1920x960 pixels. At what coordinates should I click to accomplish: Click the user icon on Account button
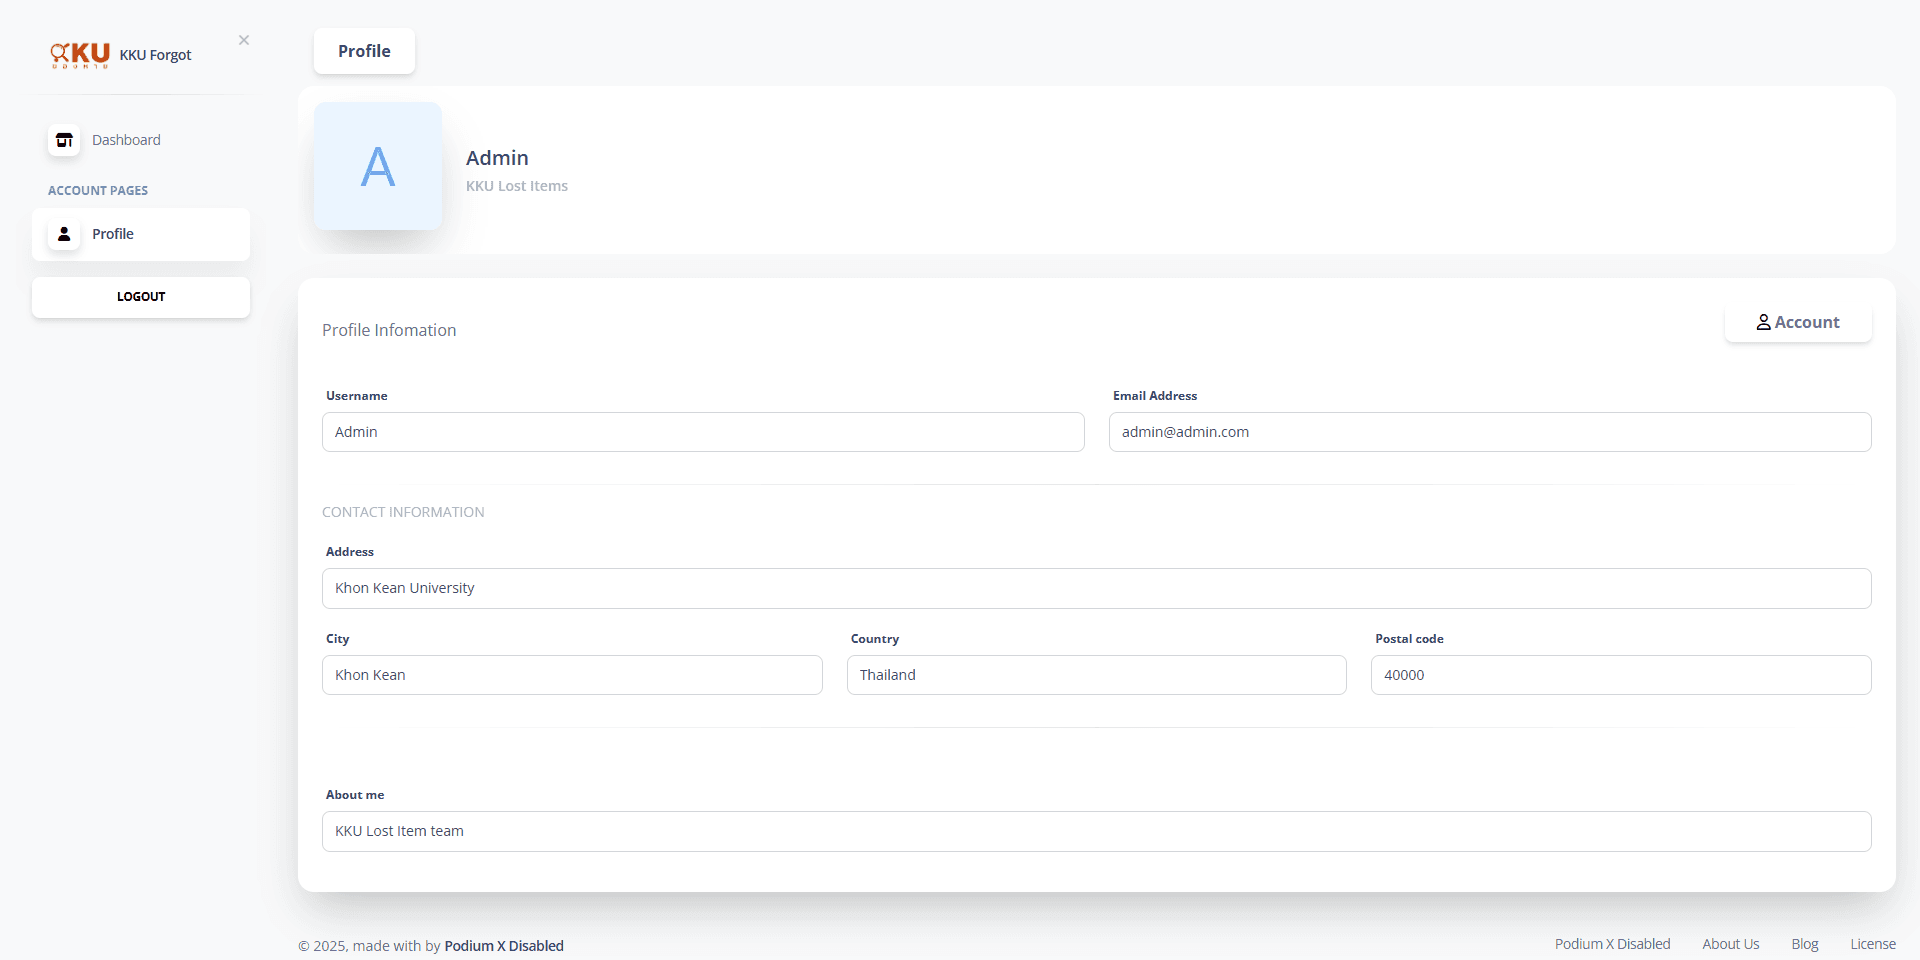coord(1763,322)
